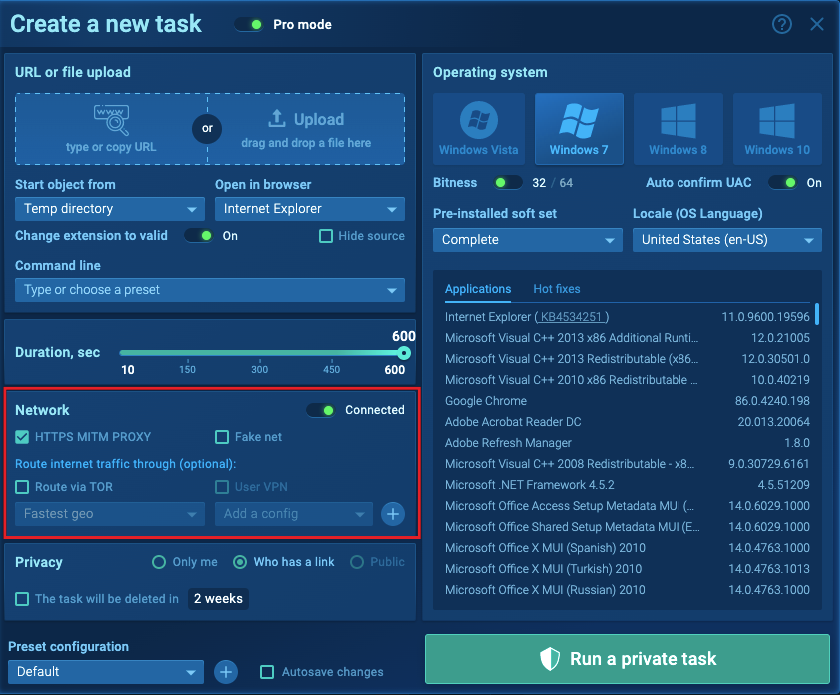Image resolution: width=840 pixels, height=695 pixels.
Task: Open Start object from Temp directory dropdown
Action: 110,209
